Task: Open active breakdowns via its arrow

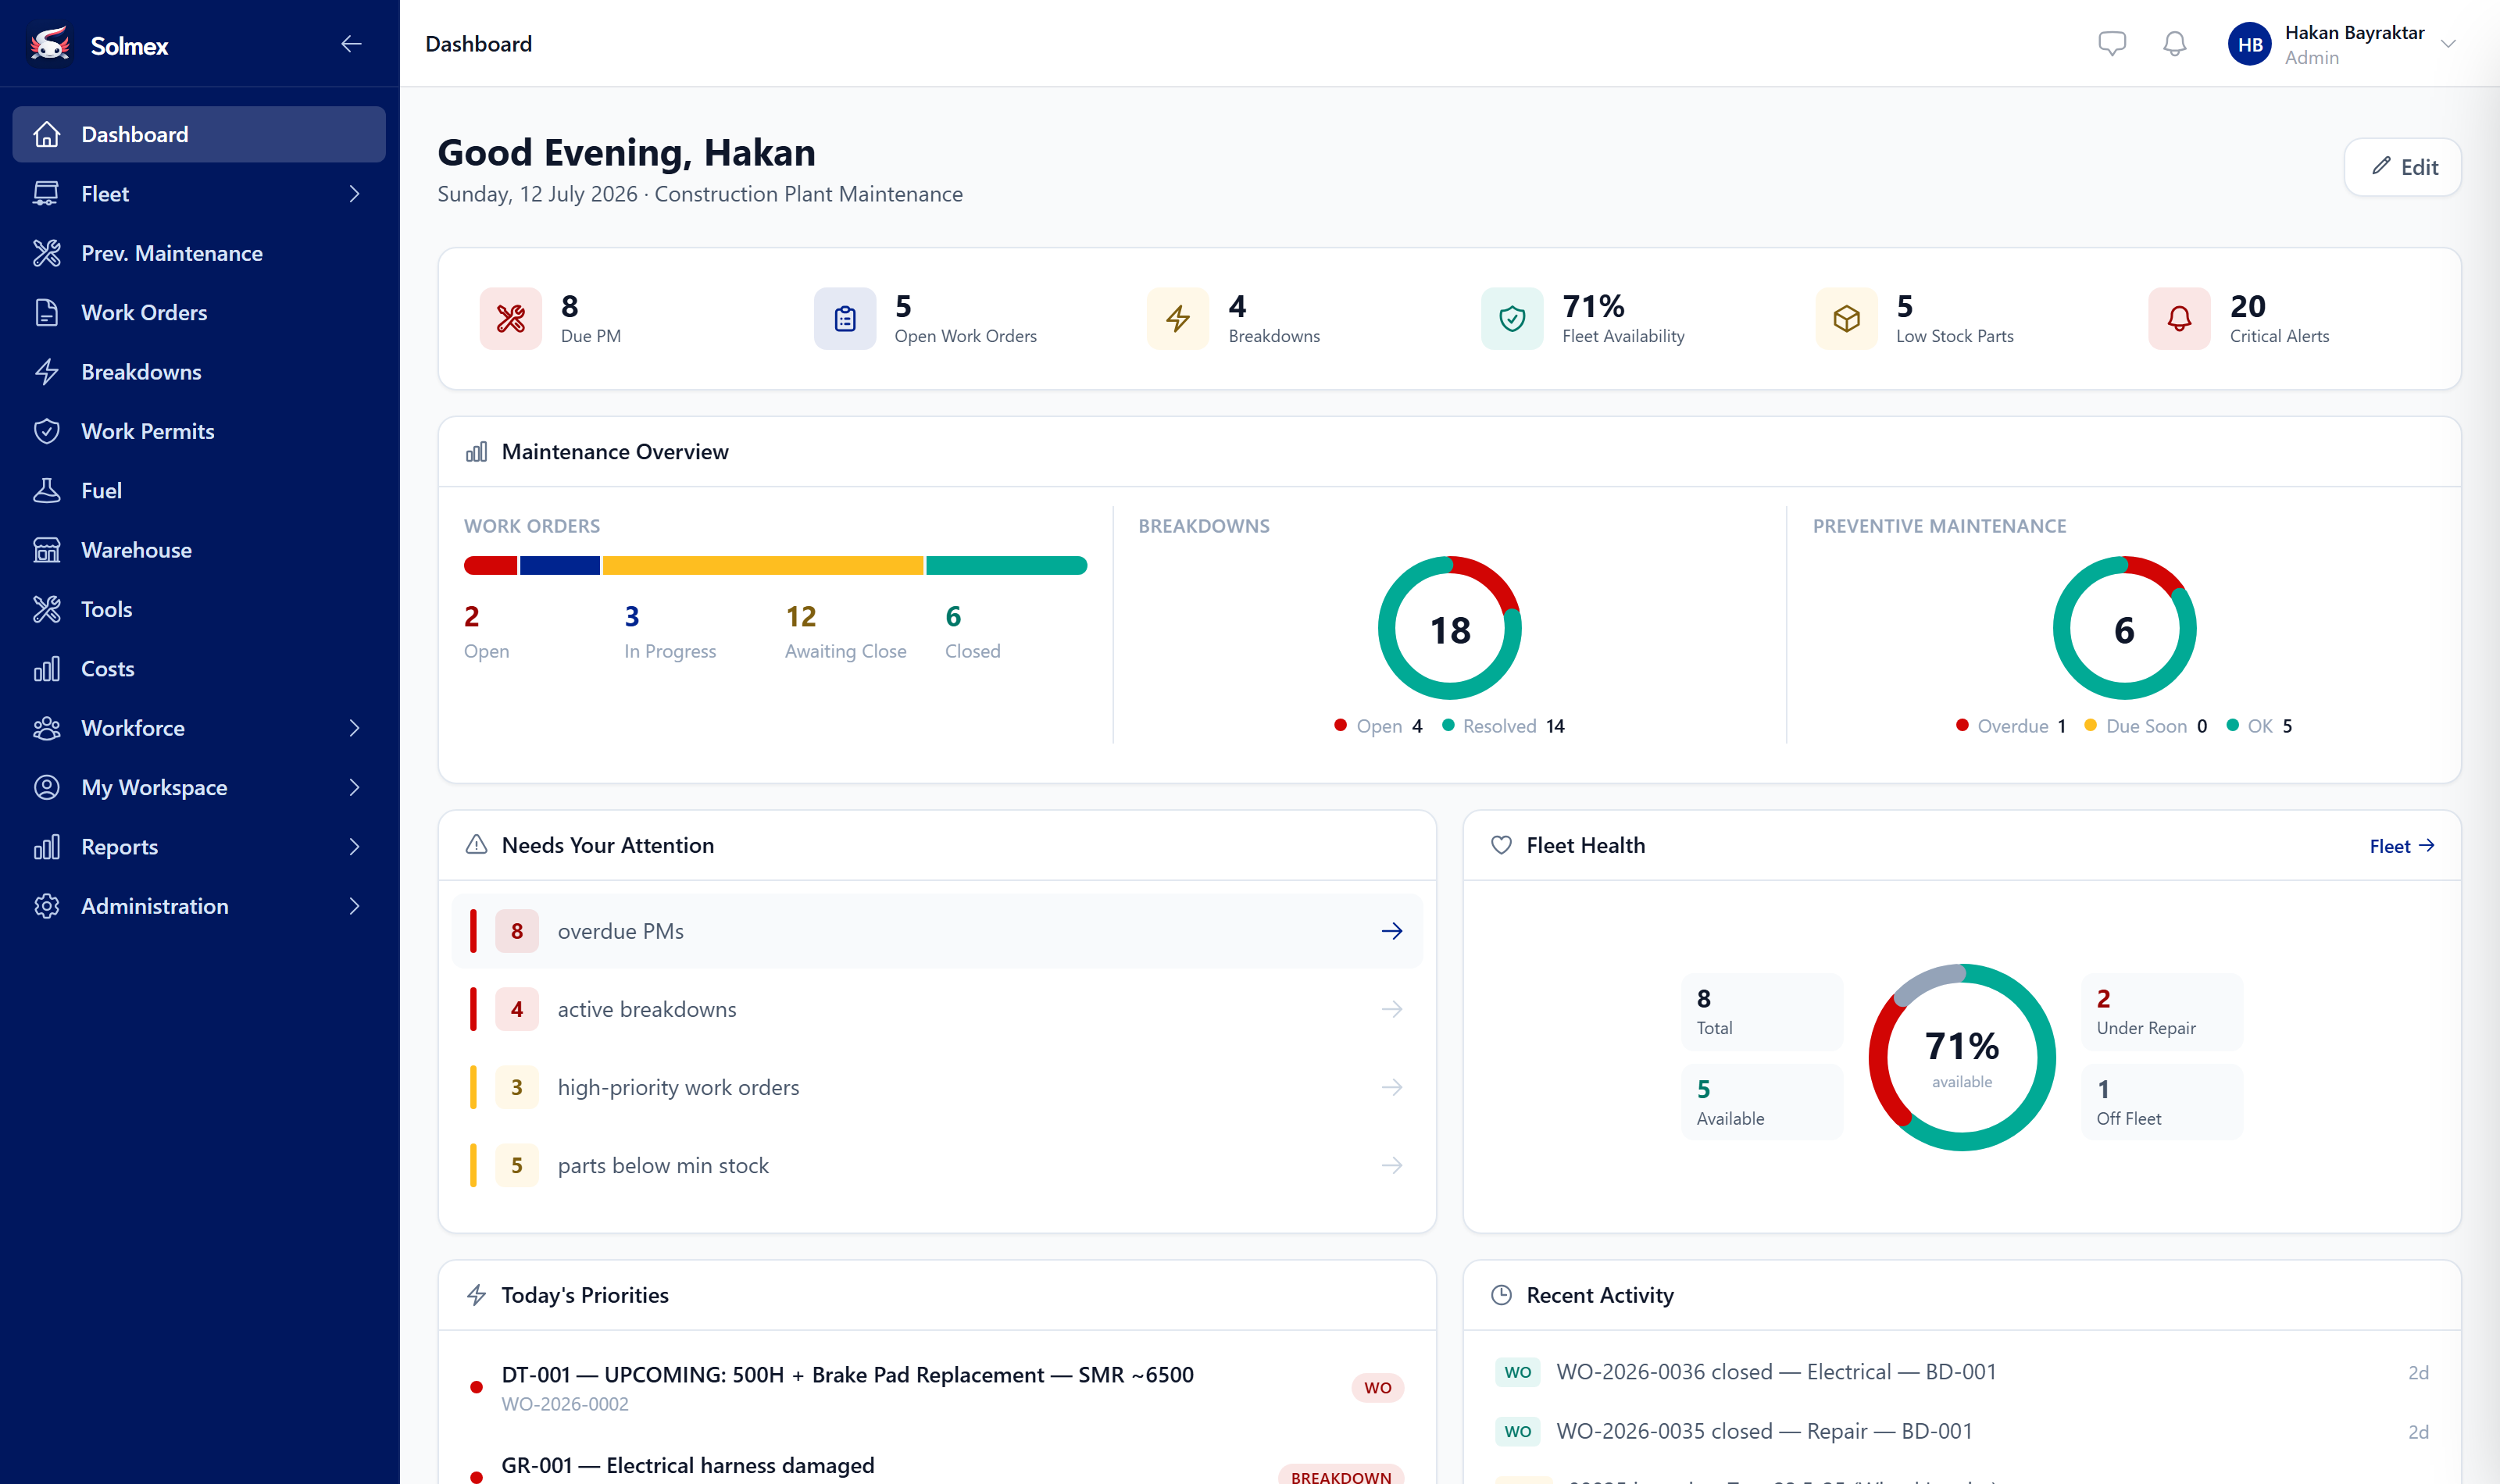Action: [1391, 1009]
